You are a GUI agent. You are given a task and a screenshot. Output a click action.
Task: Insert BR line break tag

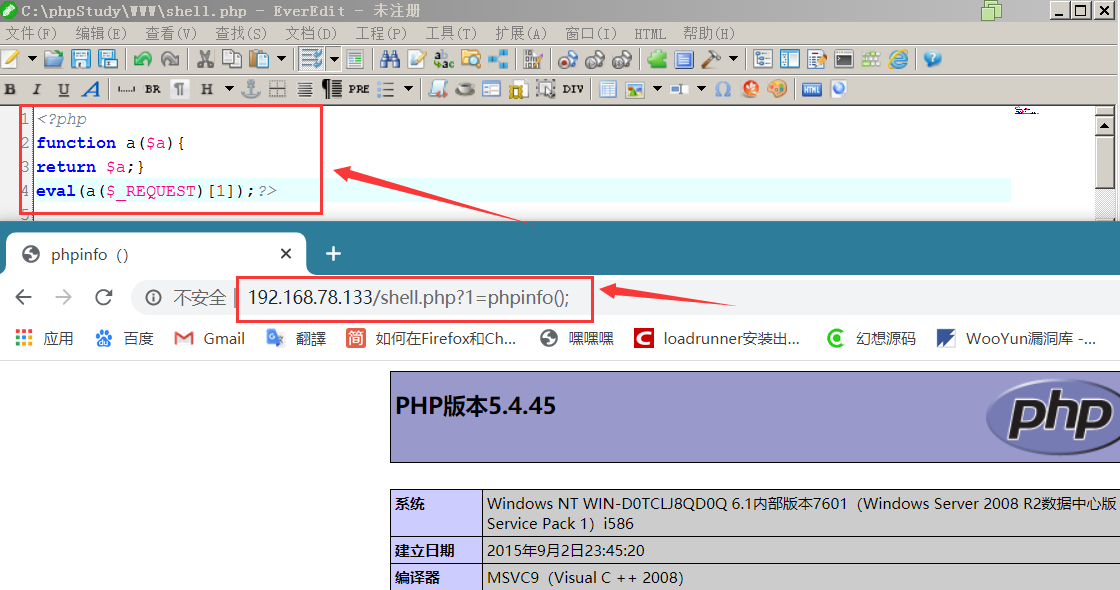153,89
